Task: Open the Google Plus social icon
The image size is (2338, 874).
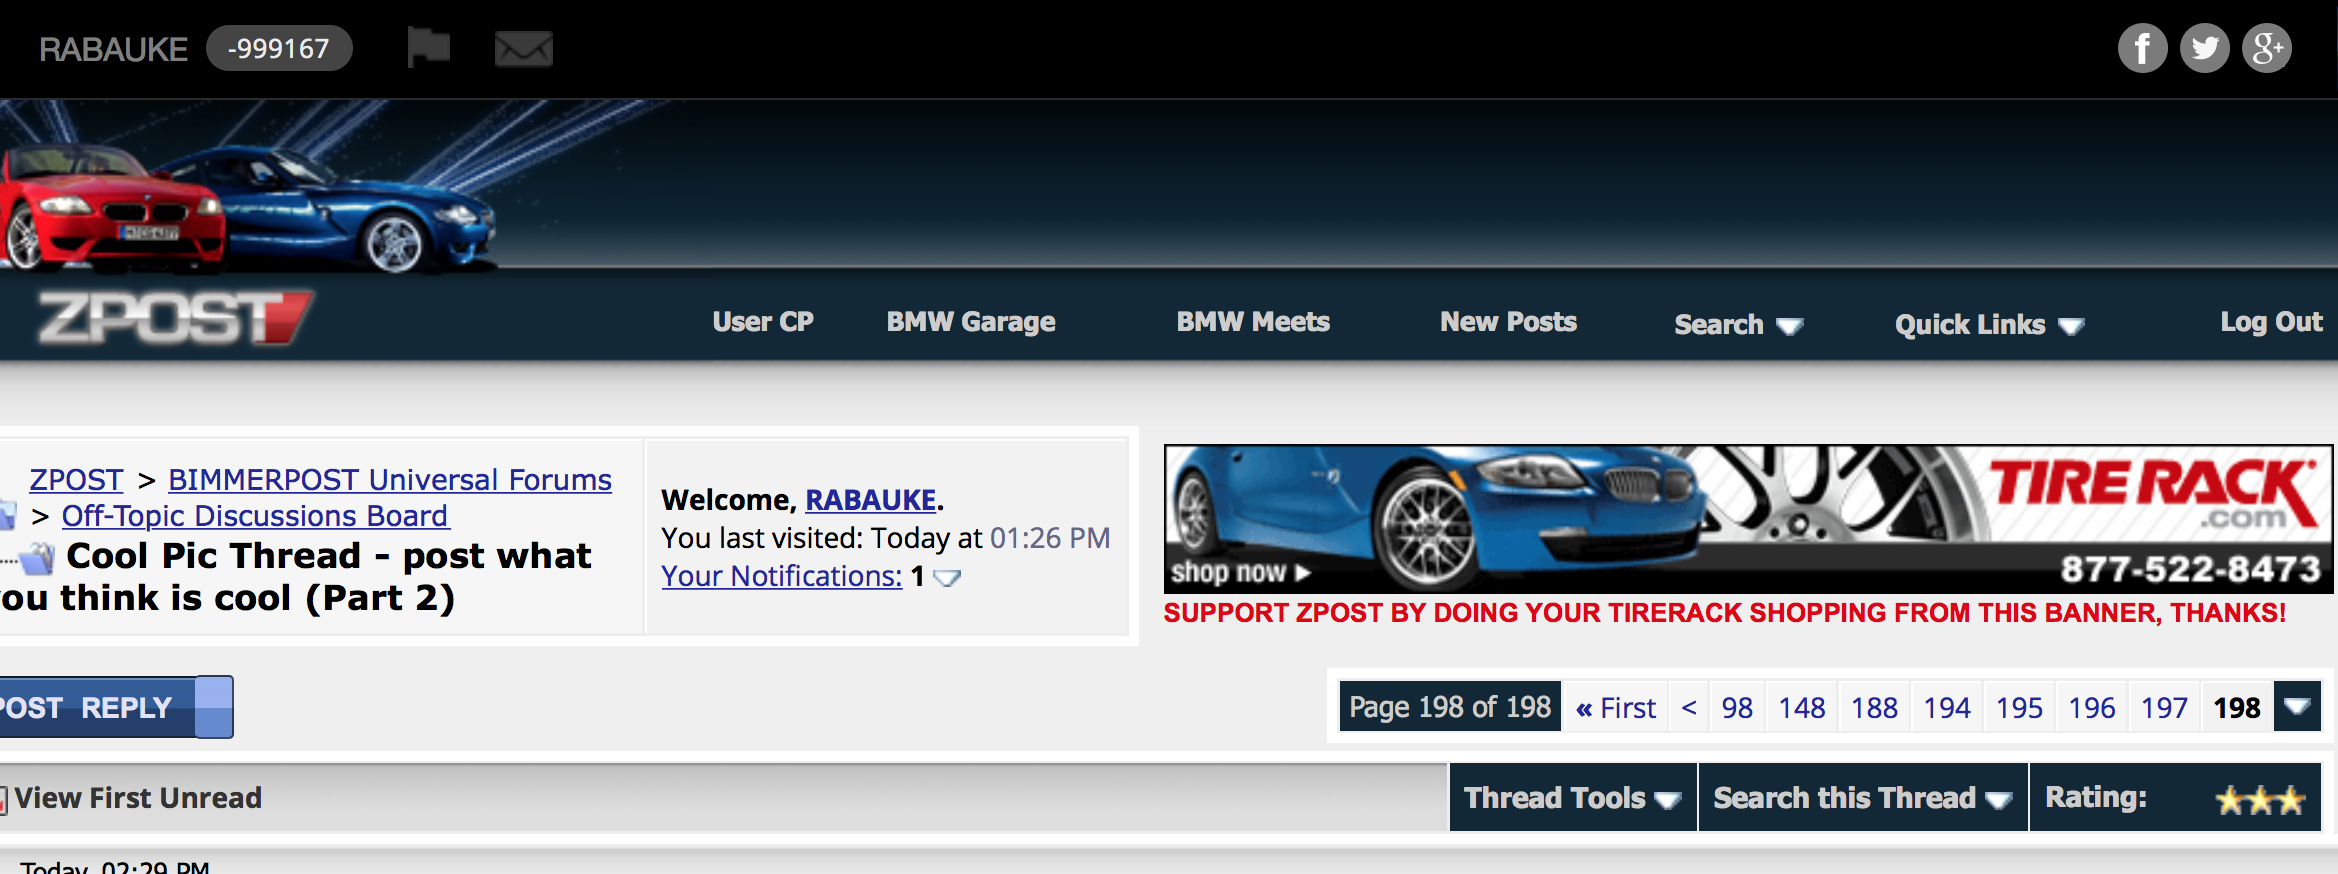Action: point(2266,48)
